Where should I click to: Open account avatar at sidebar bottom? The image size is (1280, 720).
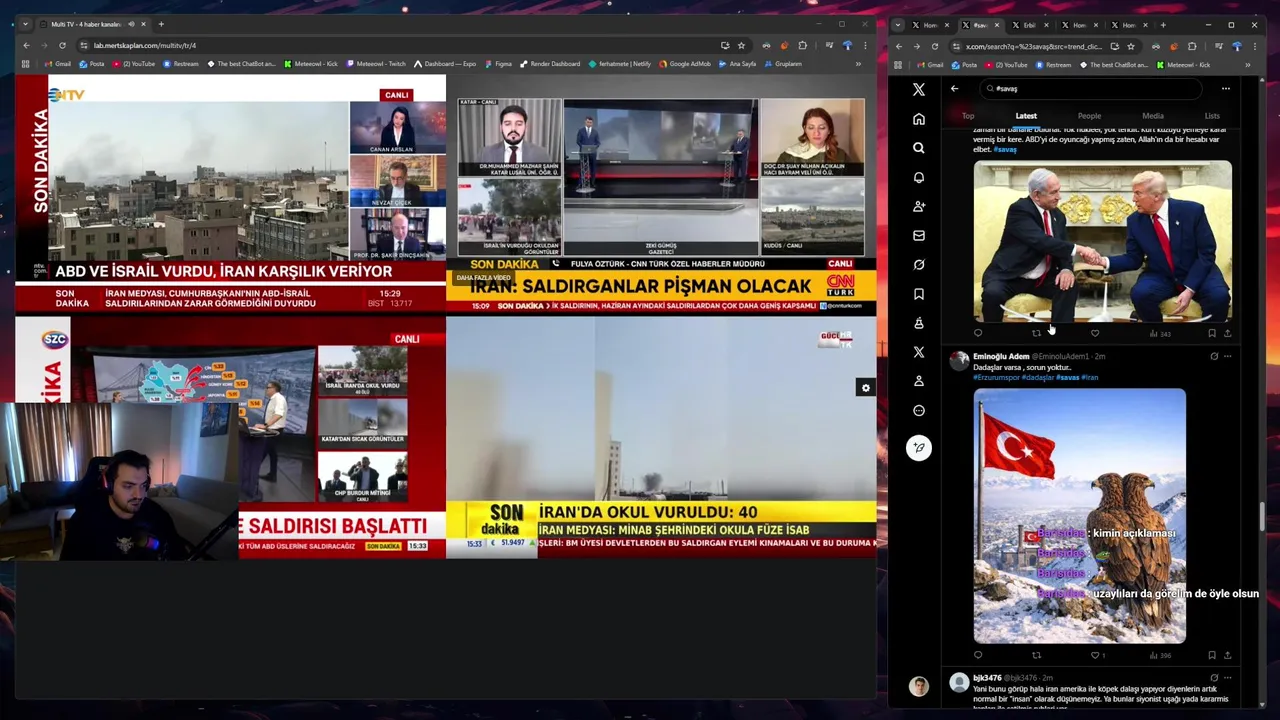click(x=918, y=686)
